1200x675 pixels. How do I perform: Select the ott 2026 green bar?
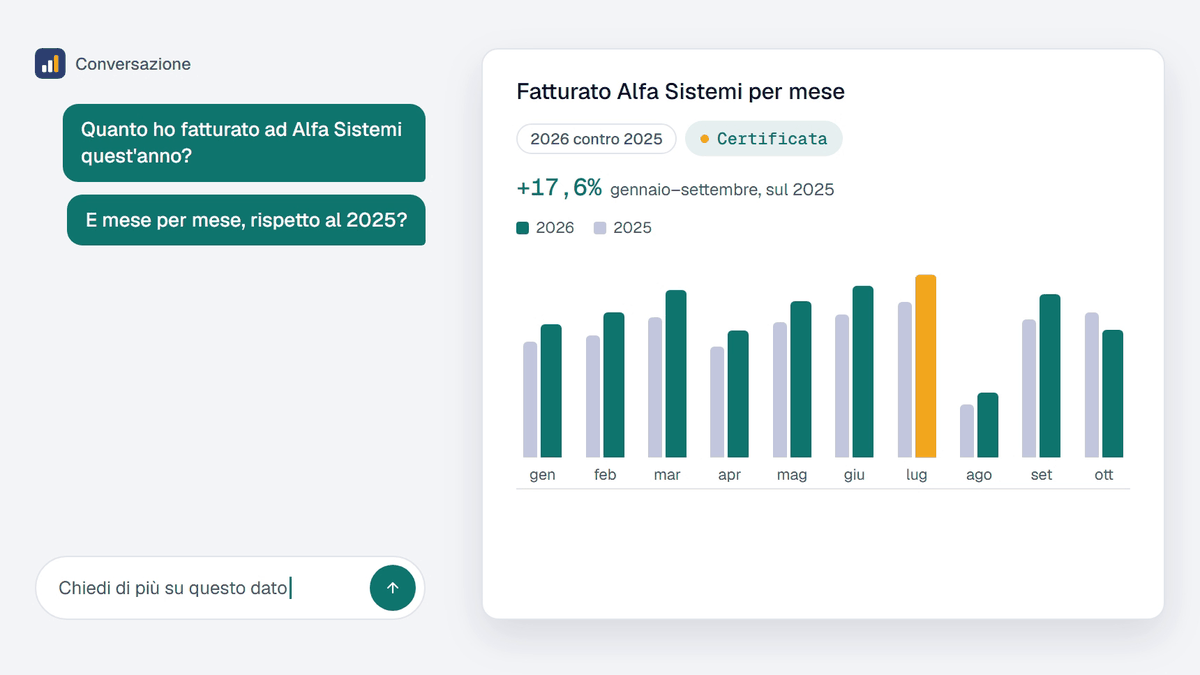[x=1112, y=394]
